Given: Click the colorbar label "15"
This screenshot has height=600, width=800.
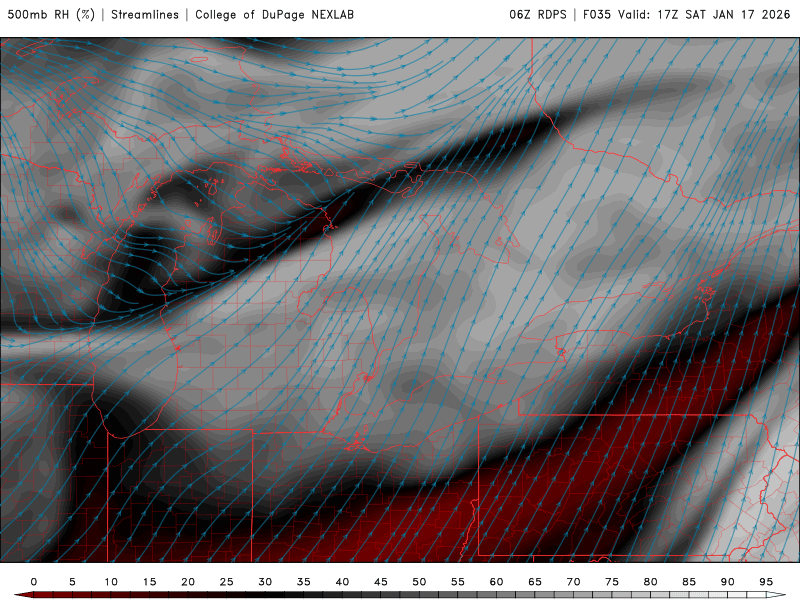Looking at the screenshot, I should [x=149, y=582].
